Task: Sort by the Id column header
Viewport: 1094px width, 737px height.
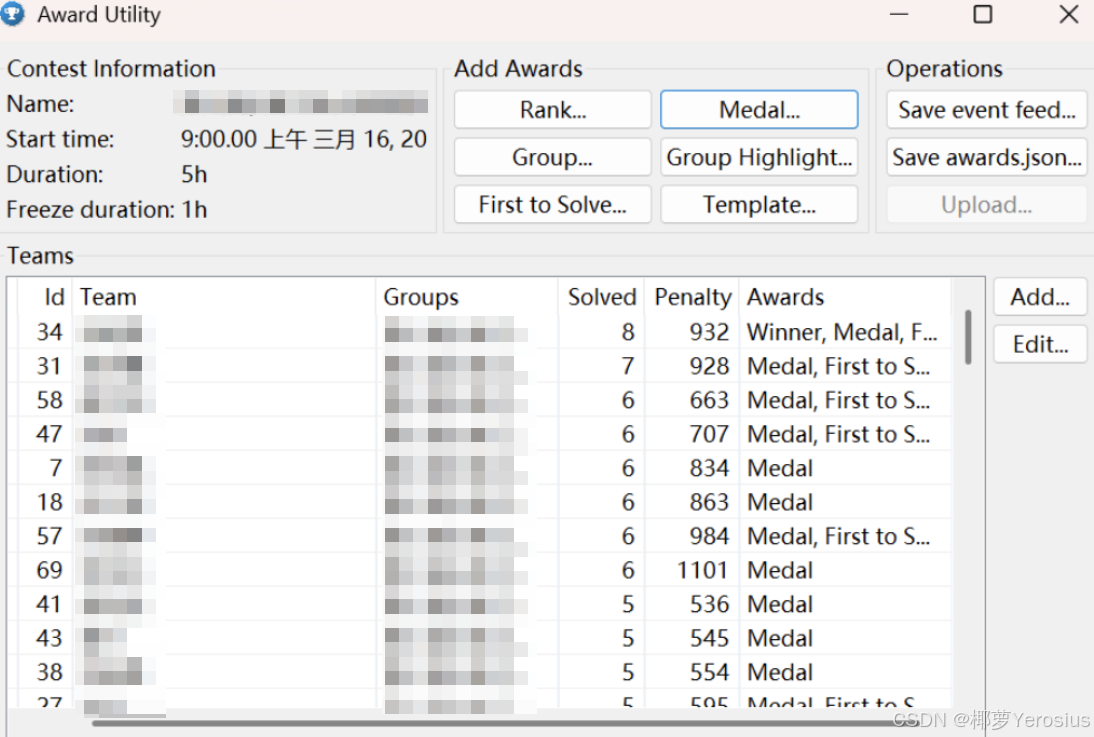Action: pyautogui.click(x=45, y=297)
